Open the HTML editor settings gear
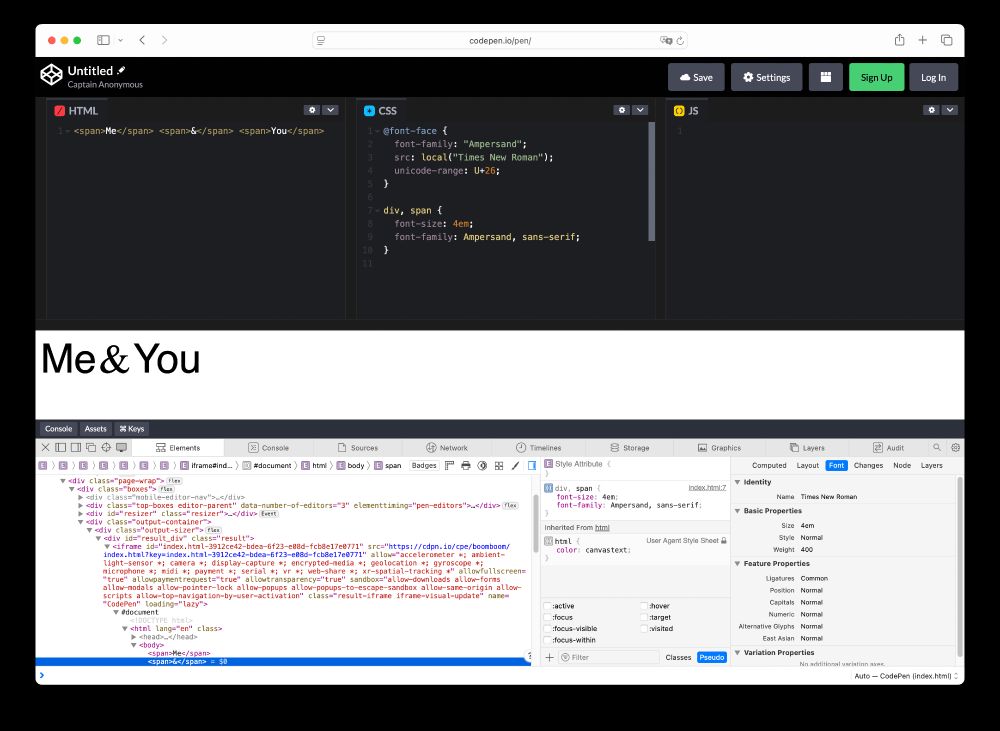 point(312,110)
